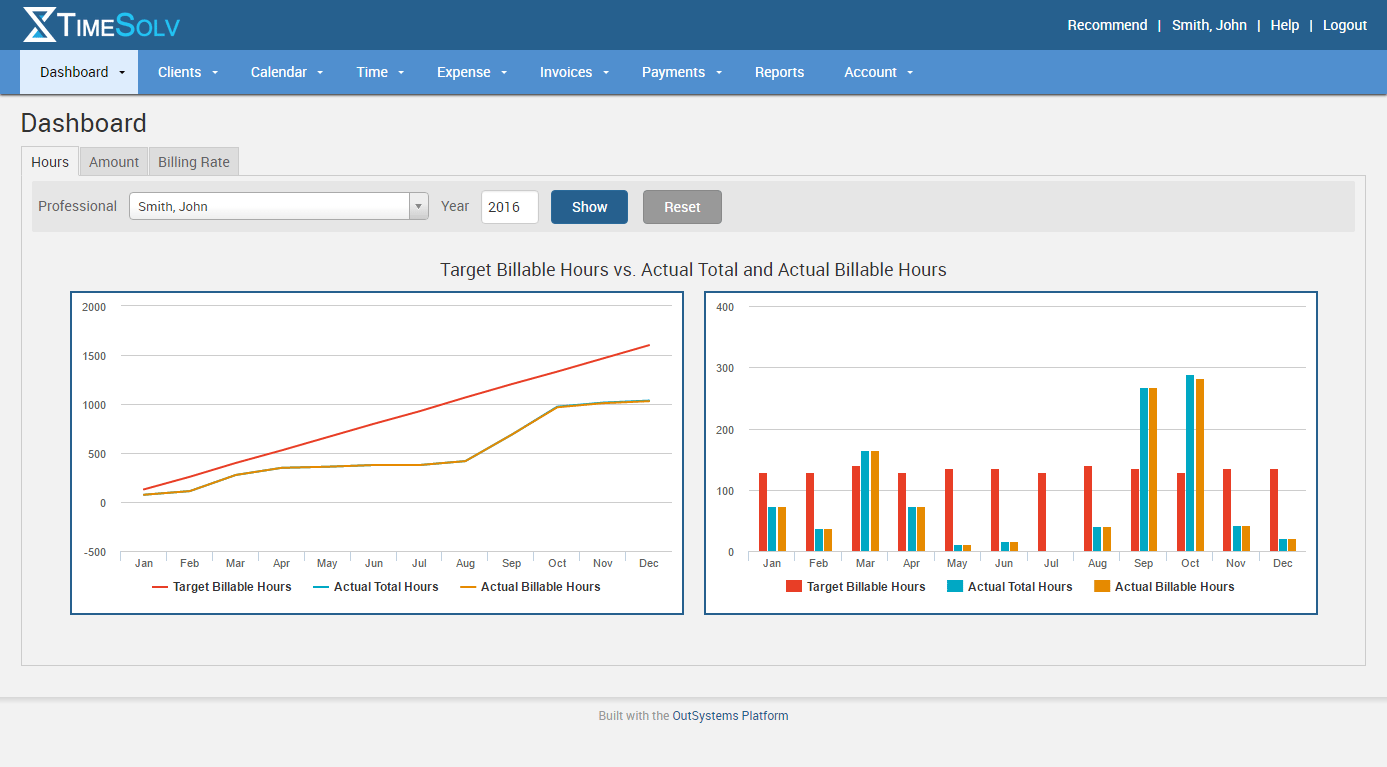Switch to the Billing Rate tab
1387x767 pixels.
pyautogui.click(x=193, y=161)
